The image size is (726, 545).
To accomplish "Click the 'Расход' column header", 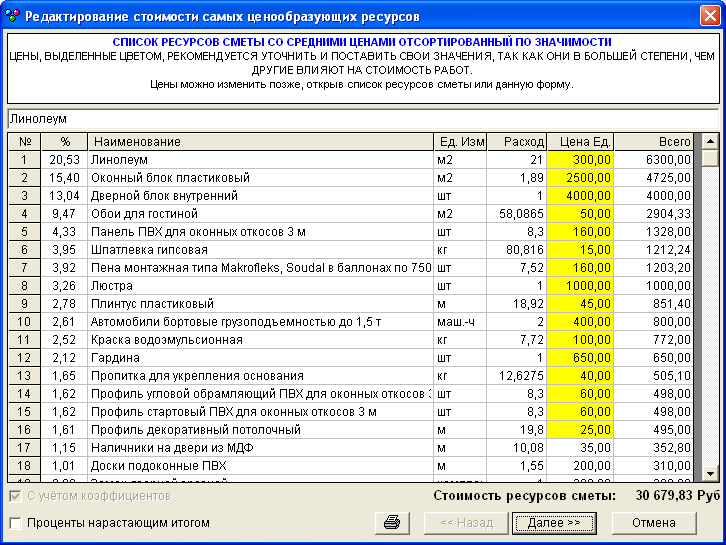I will (516, 142).
